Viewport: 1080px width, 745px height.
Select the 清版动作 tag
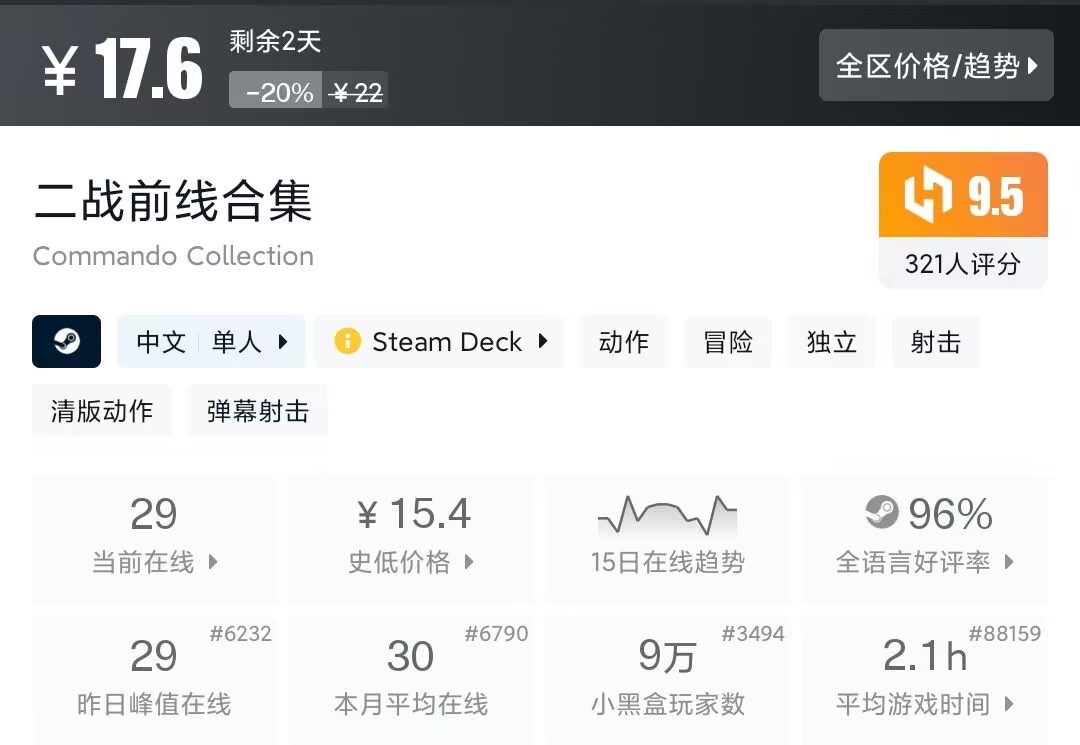pyautogui.click(x=102, y=411)
